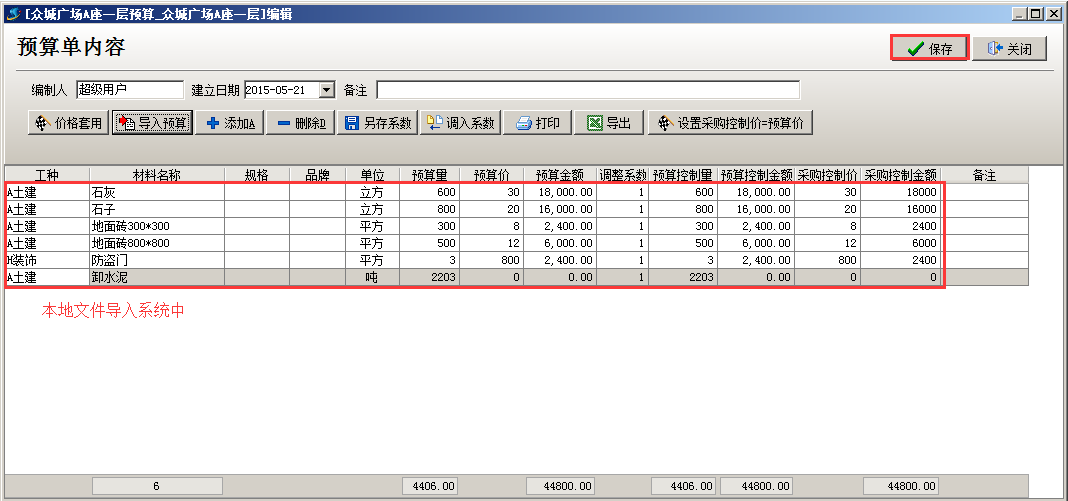Image resolution: width=1068 pixels, height=501 pixels.
Task: Click the 价格套用 toolbar button
Action: (68, 123)
